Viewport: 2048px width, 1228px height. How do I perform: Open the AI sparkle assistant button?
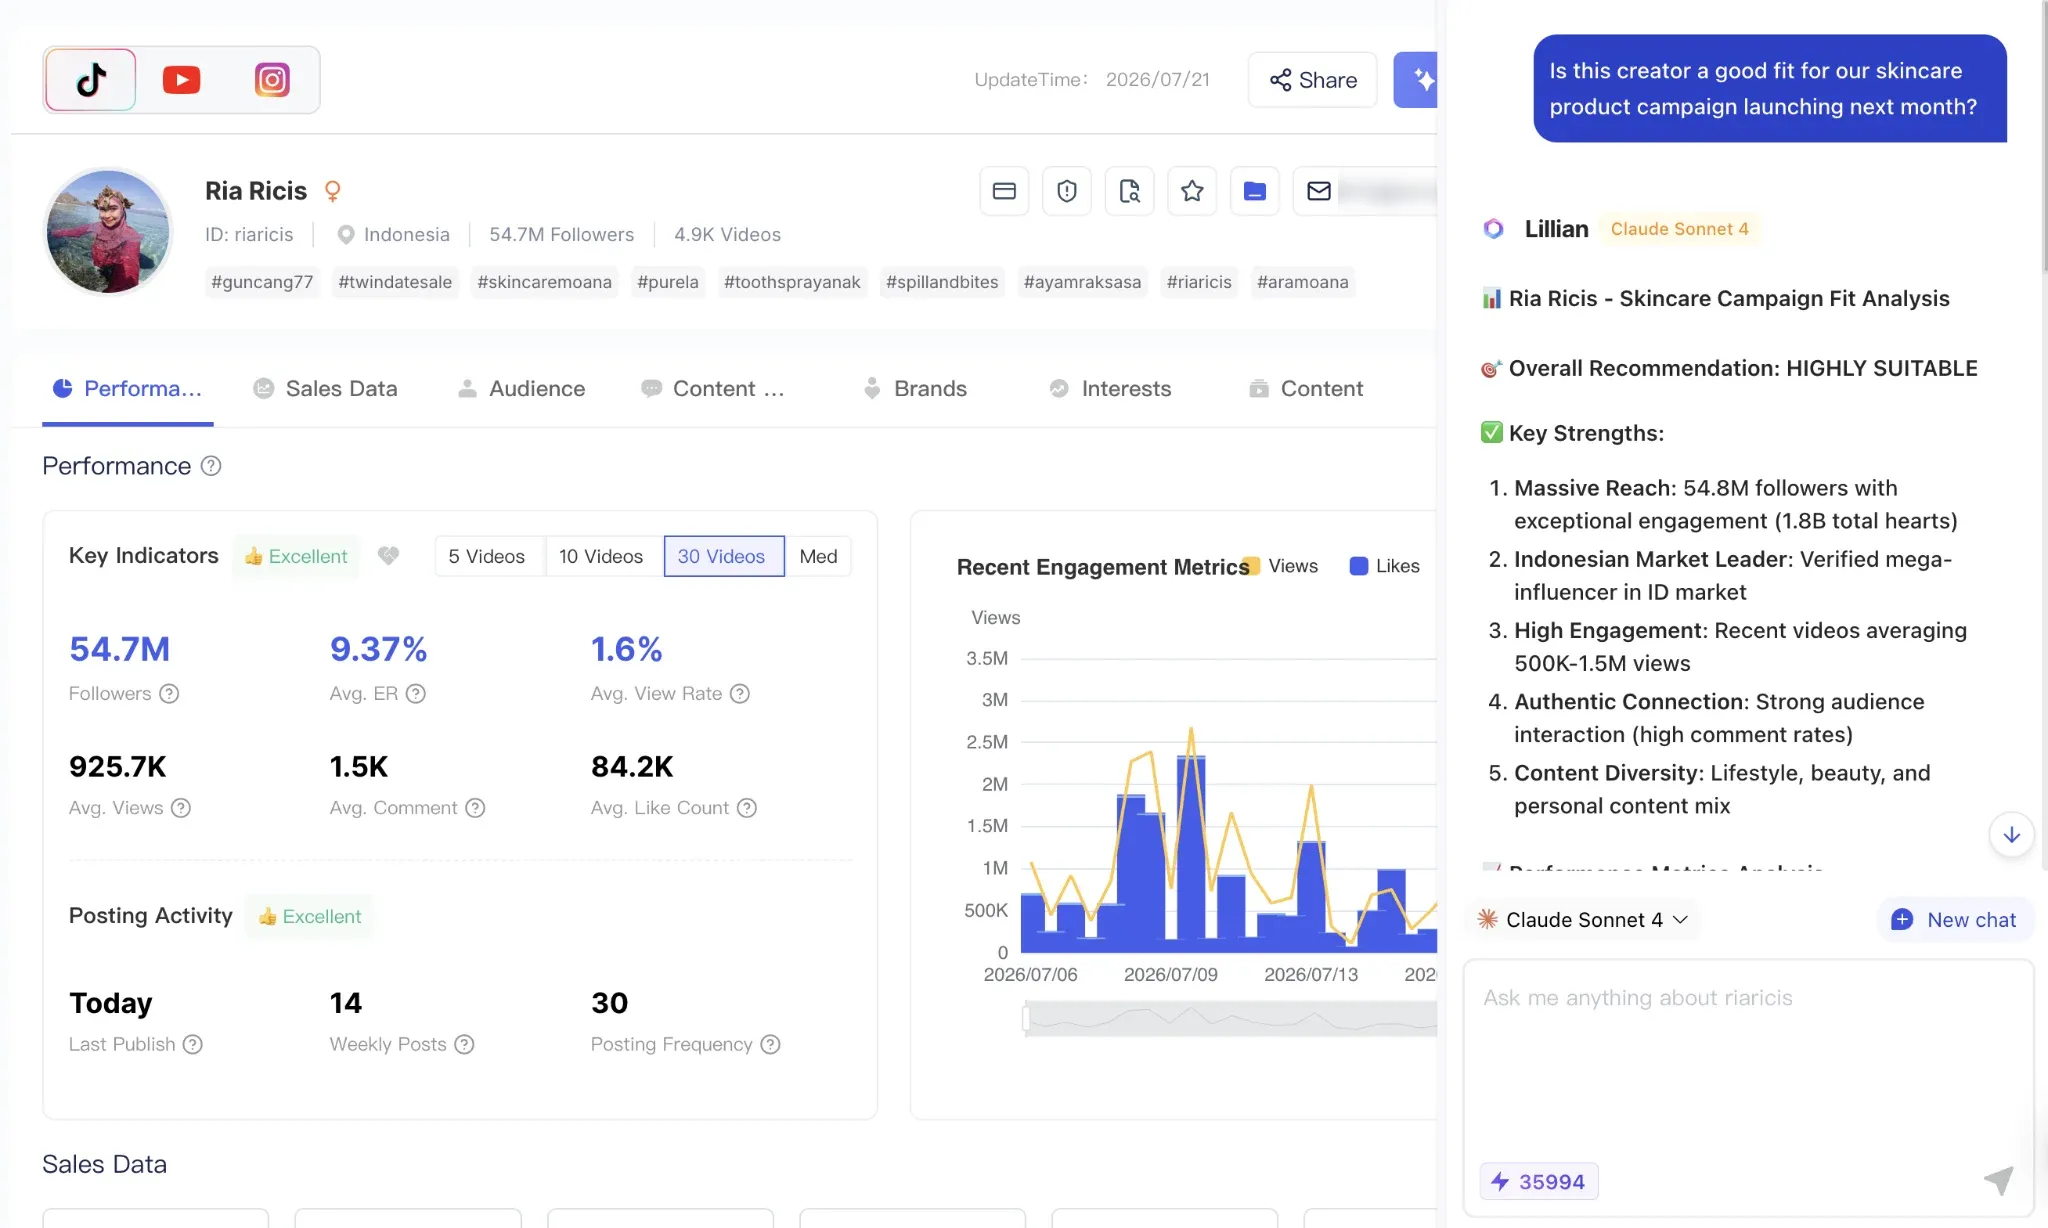1418,80
